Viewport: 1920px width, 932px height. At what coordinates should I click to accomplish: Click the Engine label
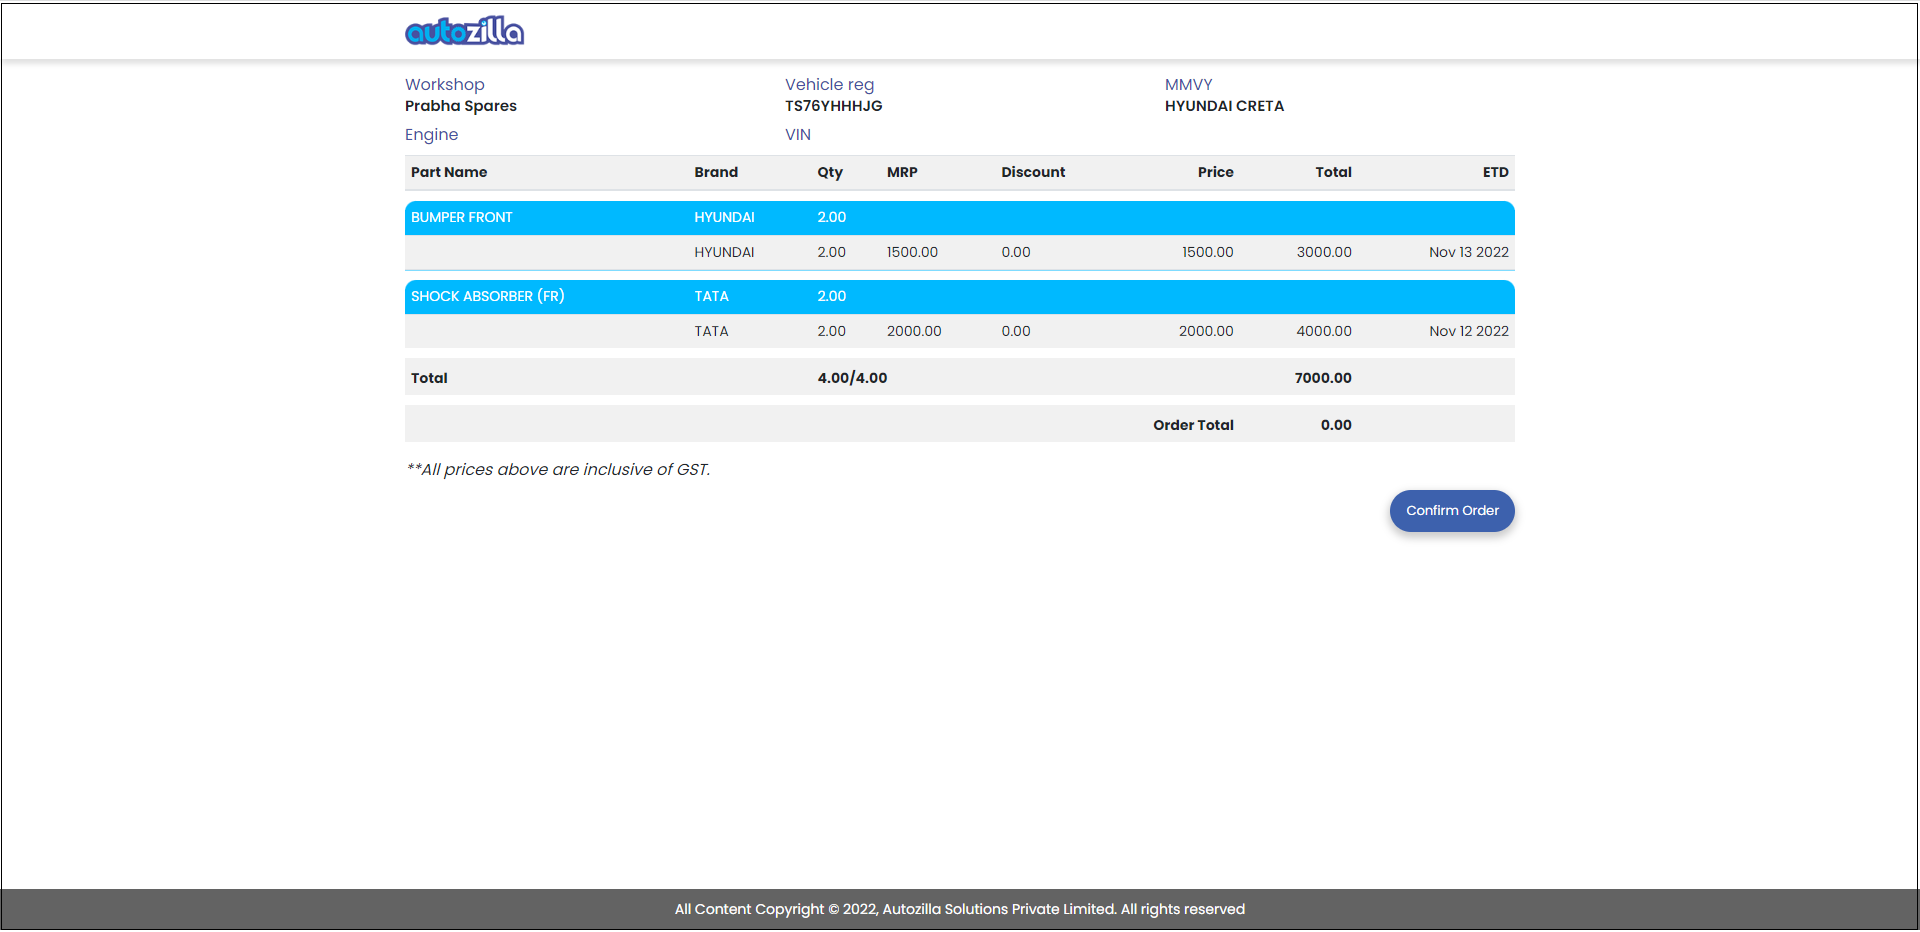432,135
